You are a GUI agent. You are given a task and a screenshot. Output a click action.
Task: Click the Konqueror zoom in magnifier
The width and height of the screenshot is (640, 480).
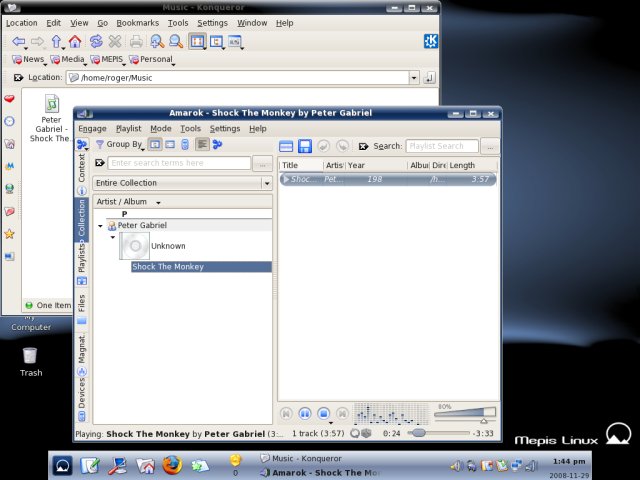click(157, 41)
